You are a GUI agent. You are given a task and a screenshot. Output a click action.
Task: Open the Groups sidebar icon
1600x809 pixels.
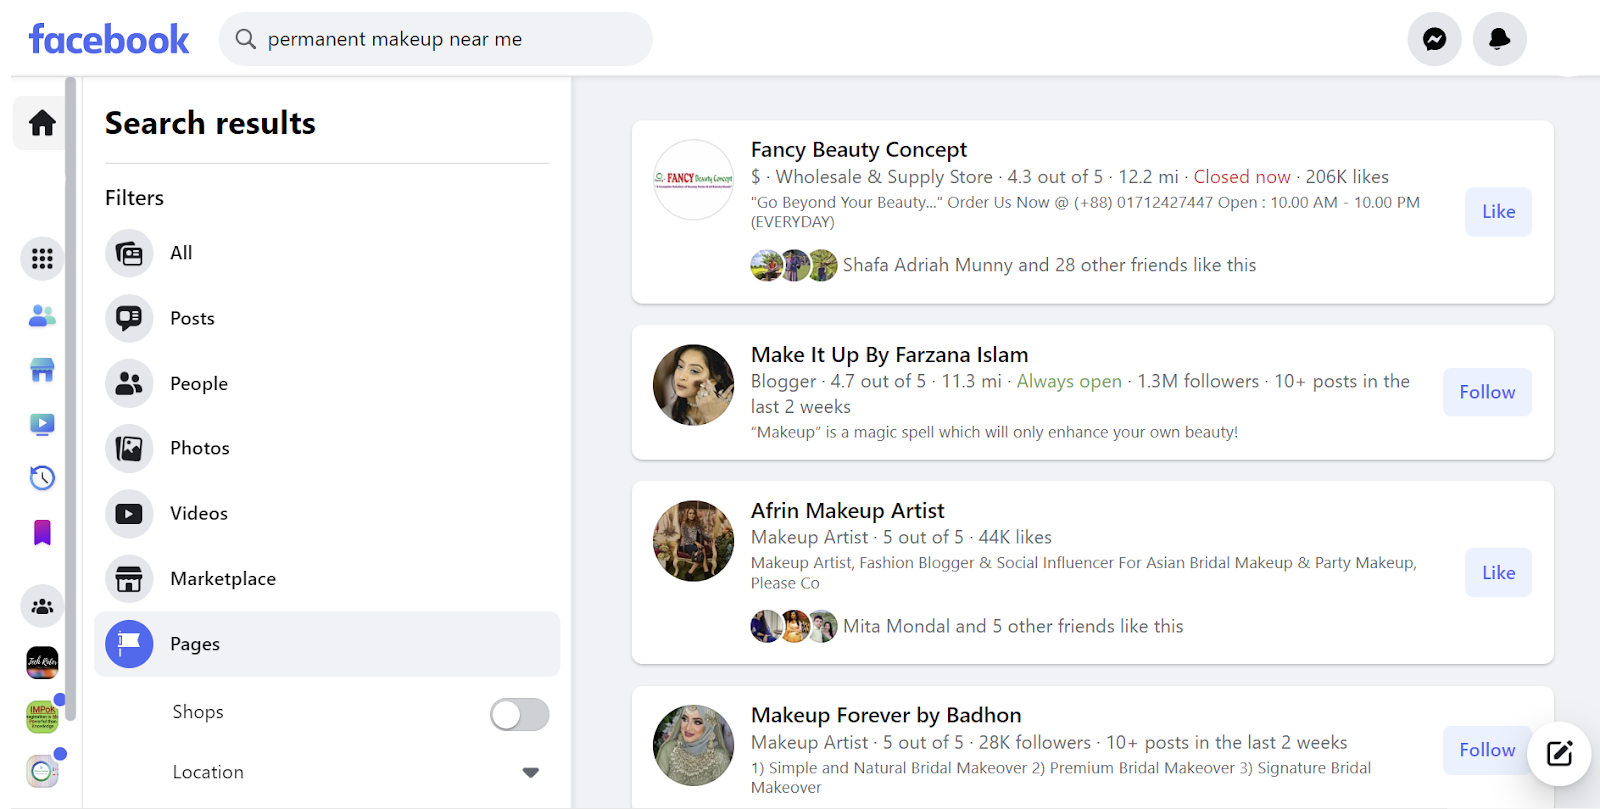pyautogui.click(x=42, y=606)
